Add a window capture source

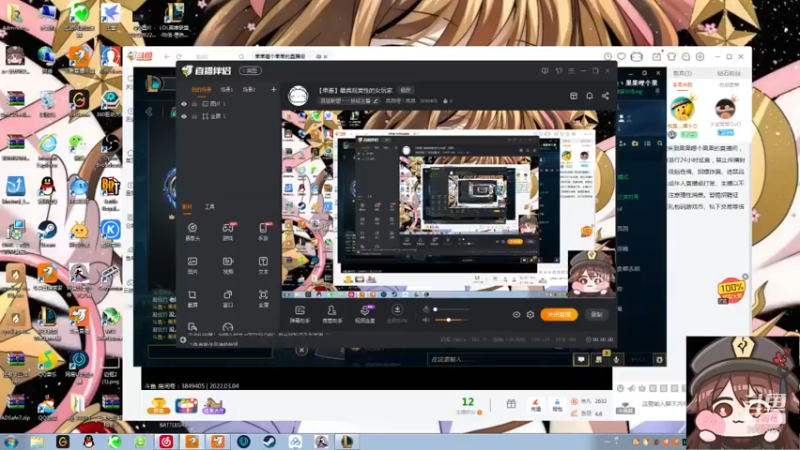point(228,298)
